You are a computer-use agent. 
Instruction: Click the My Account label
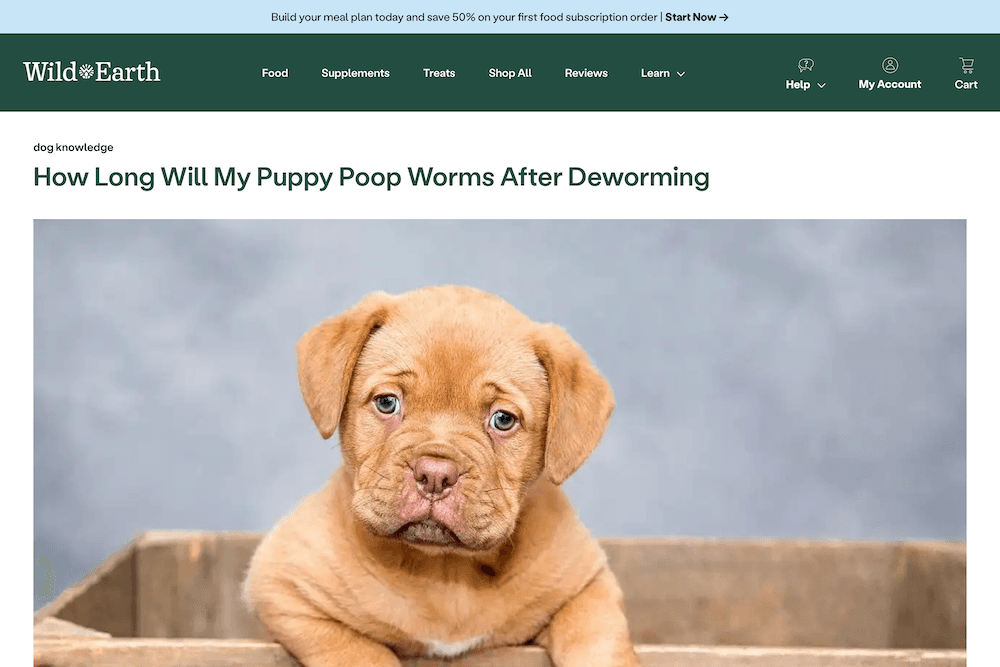click(x=890, y=84)
